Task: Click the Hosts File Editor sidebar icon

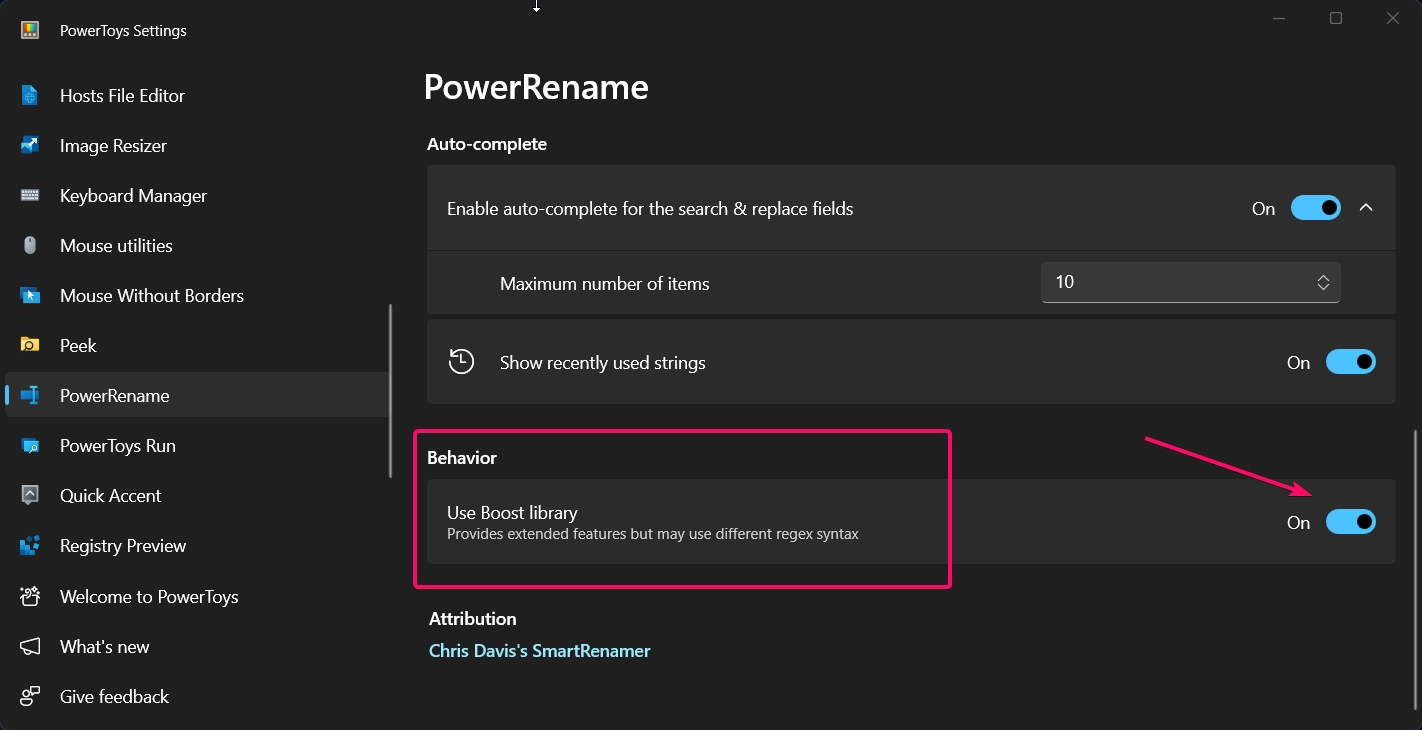Action: [x=30, y=96]
